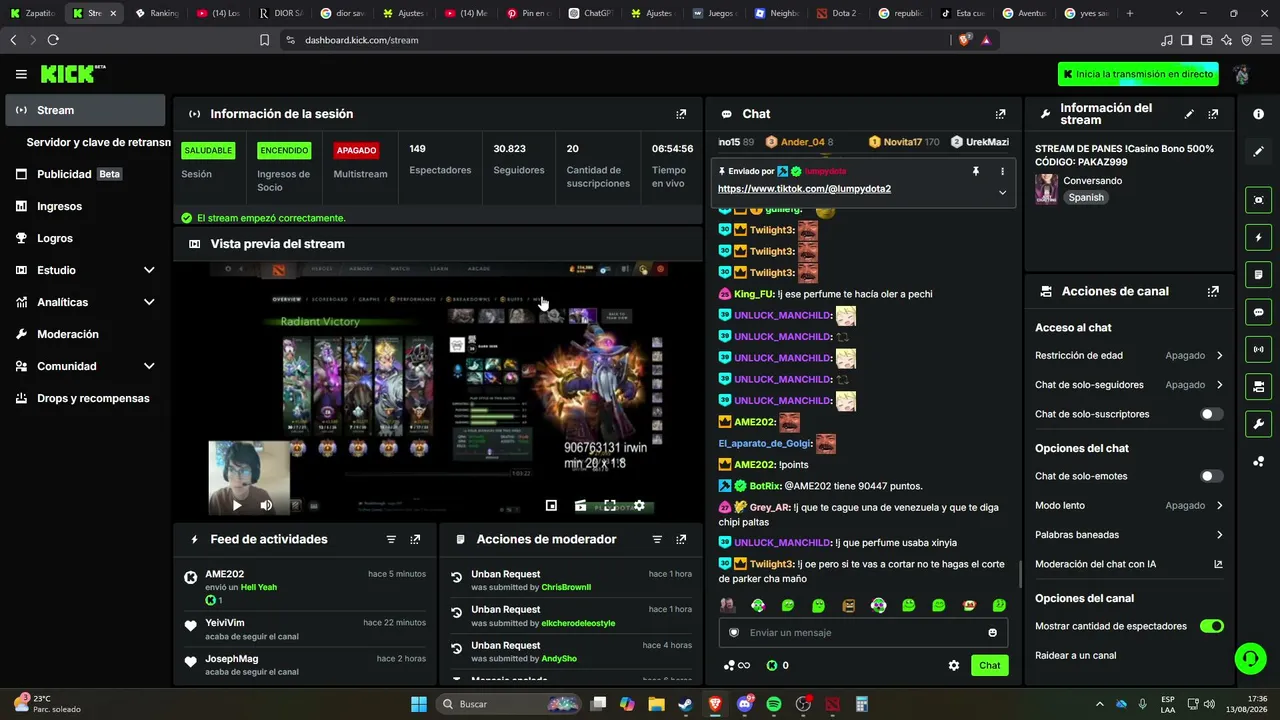1280x720 pixels.
Task: Click the browser address bar URL
Action: click(362, 40)
